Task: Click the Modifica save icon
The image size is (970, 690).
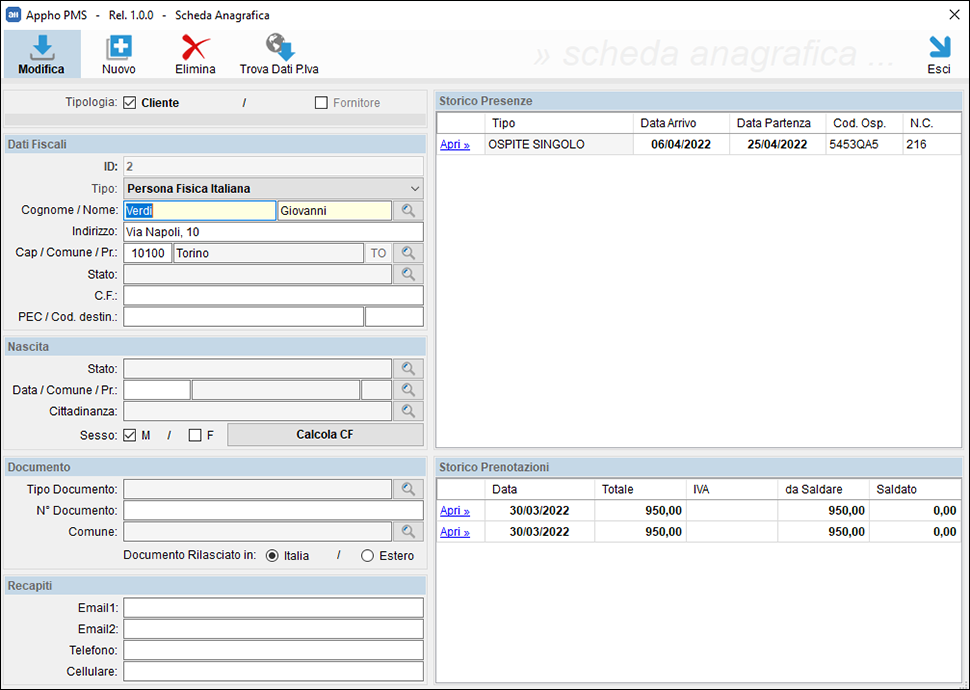Action: point(41,48)
